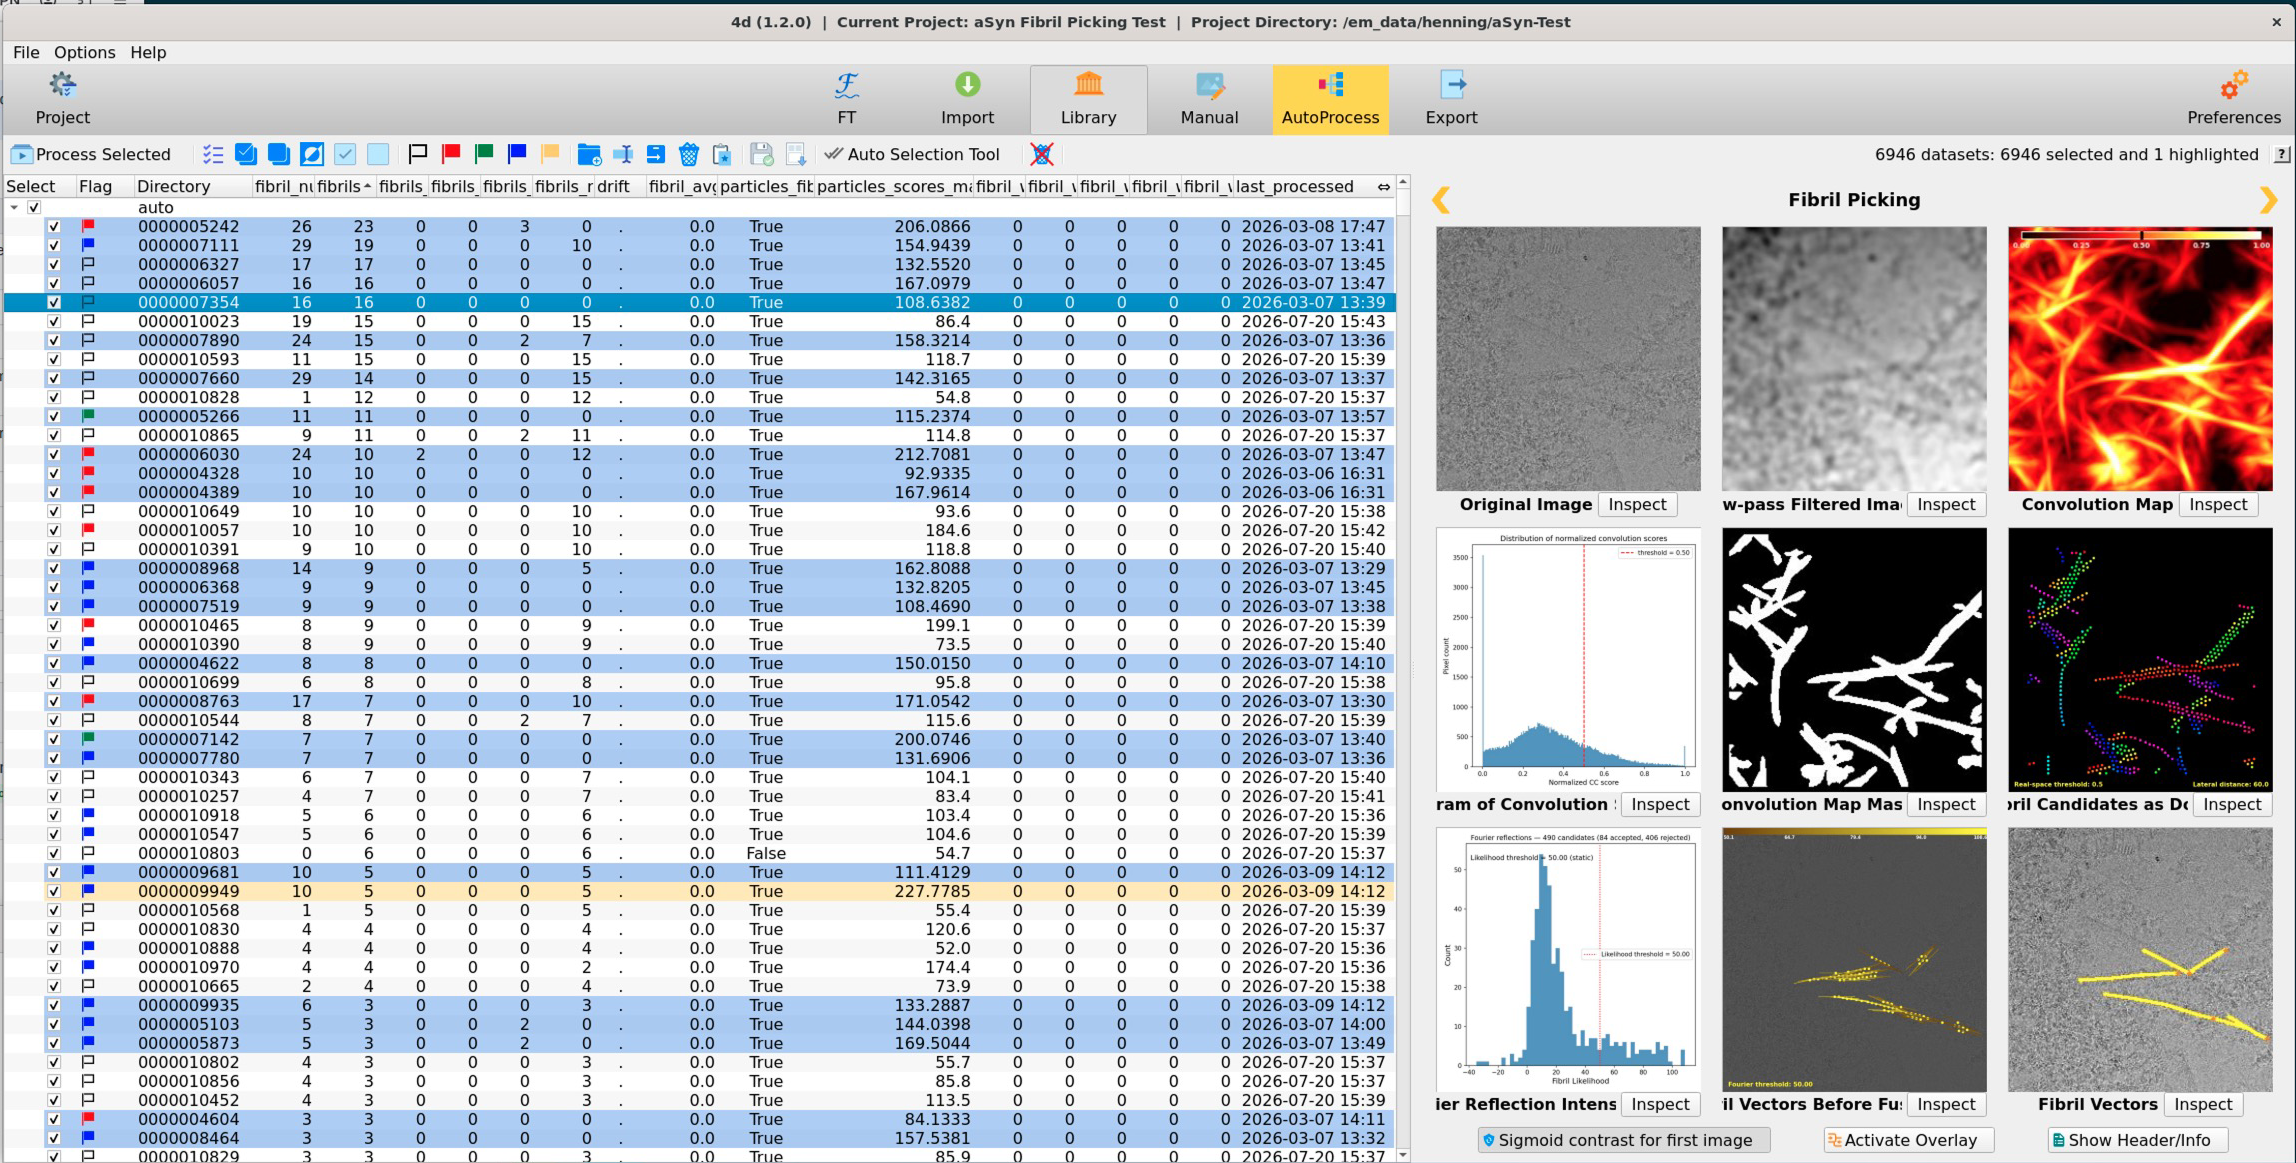This screenshot has height=1163, width=2296.
Task: Open the Original Image thumbnail
Action: [1568, 358]
